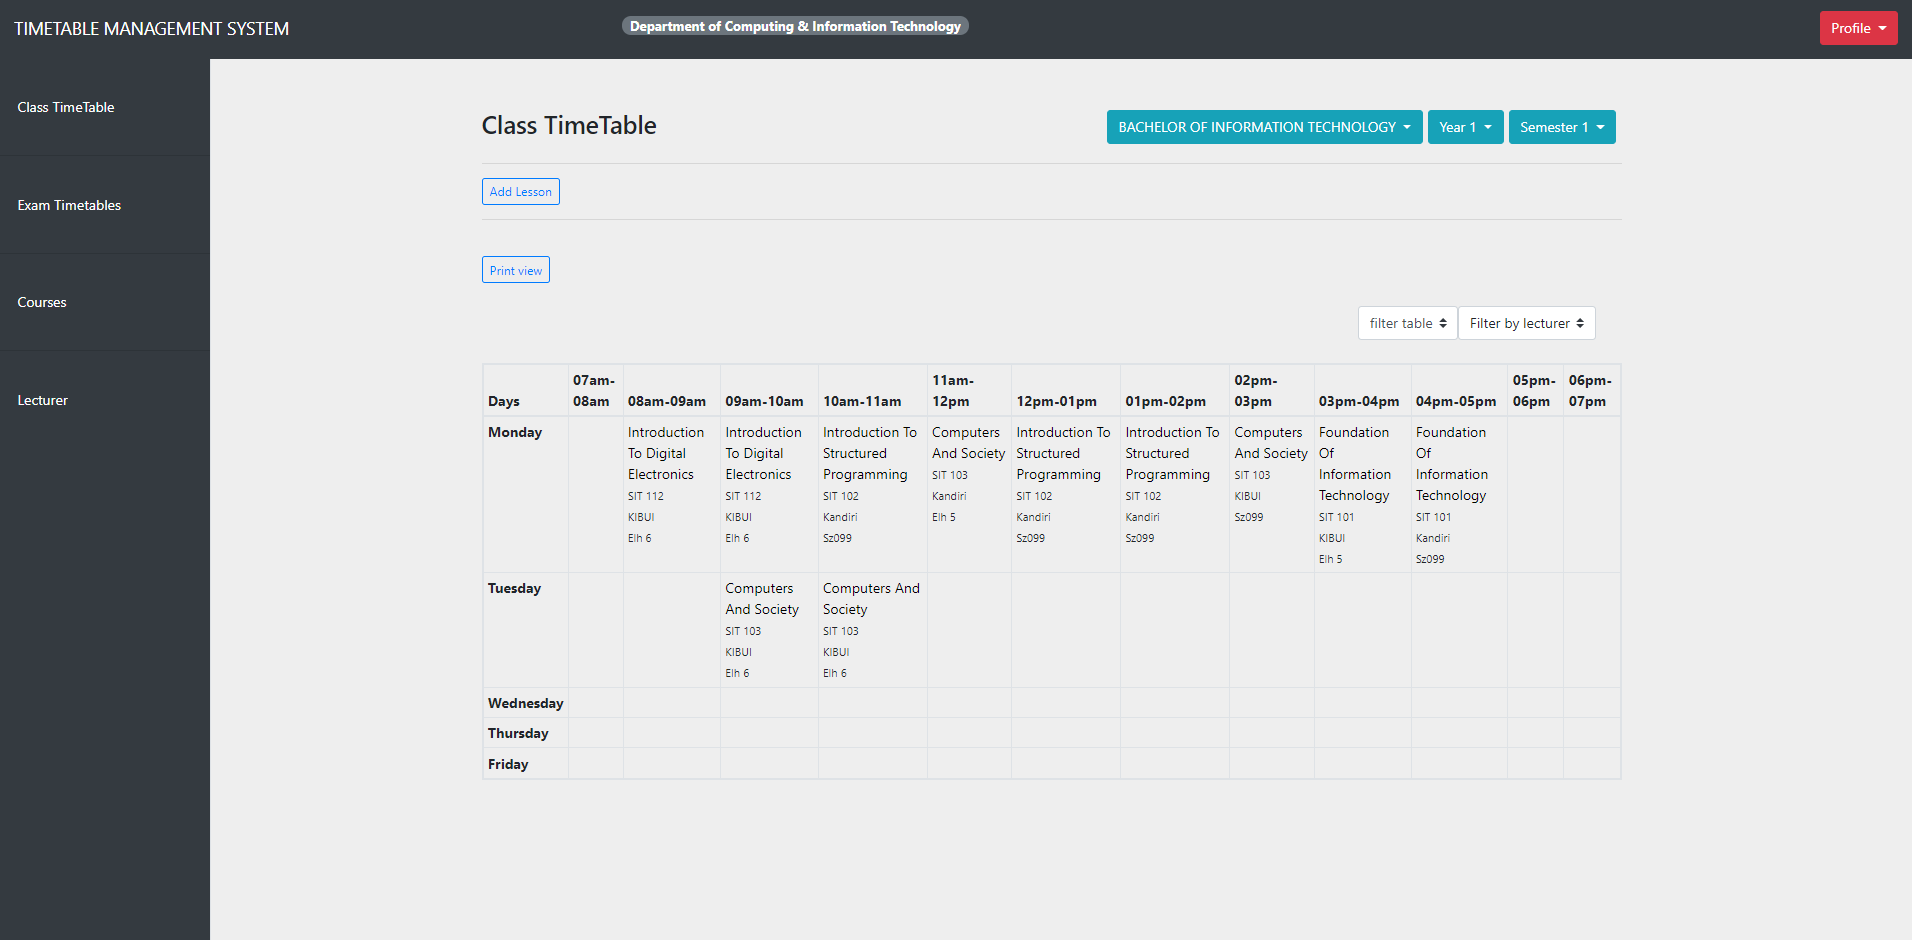This screenshot has height=940, width=1919.
Task: Sort using the filter table control
Action: [1406, 323]
